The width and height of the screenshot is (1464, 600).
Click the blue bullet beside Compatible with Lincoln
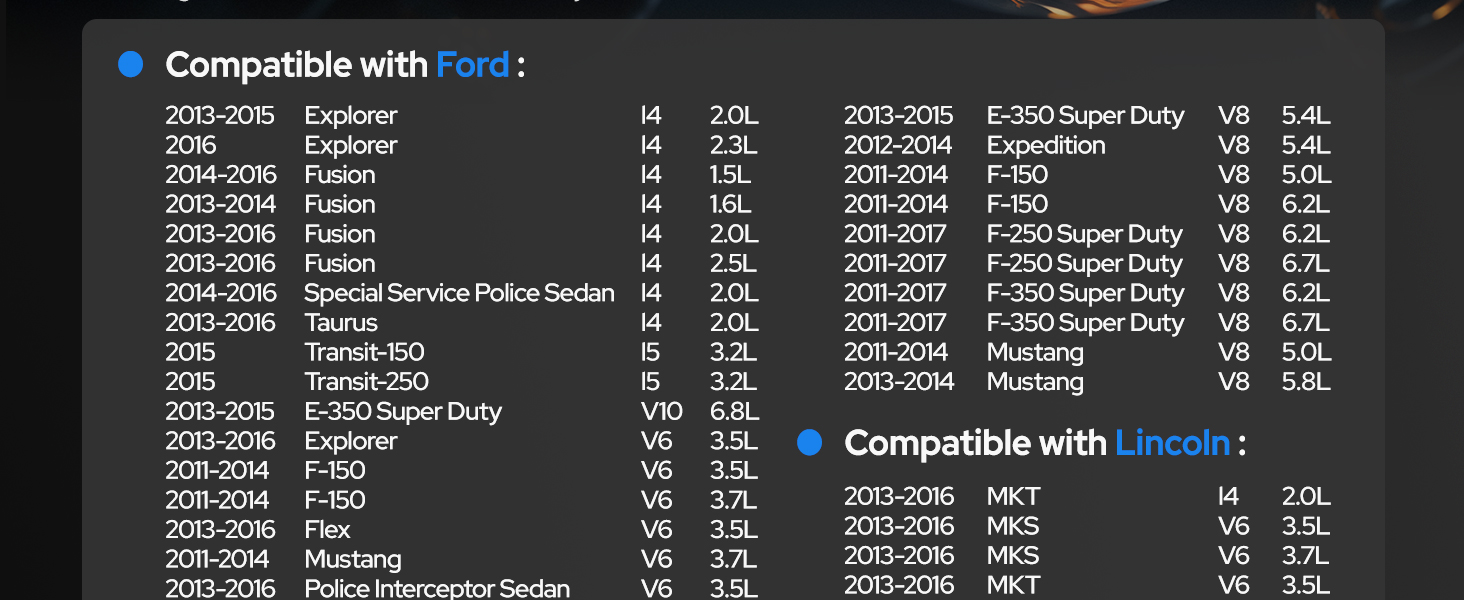coord(810,443)
